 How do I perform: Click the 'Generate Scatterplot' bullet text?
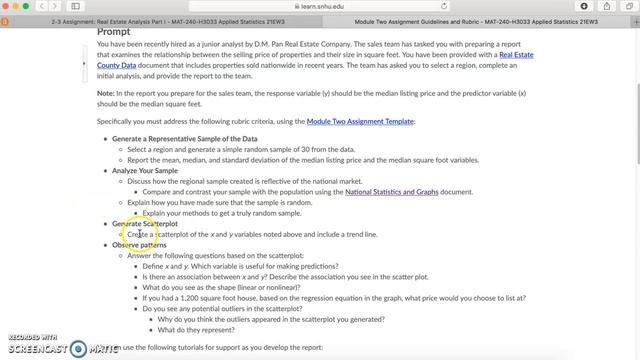point(144,224)
